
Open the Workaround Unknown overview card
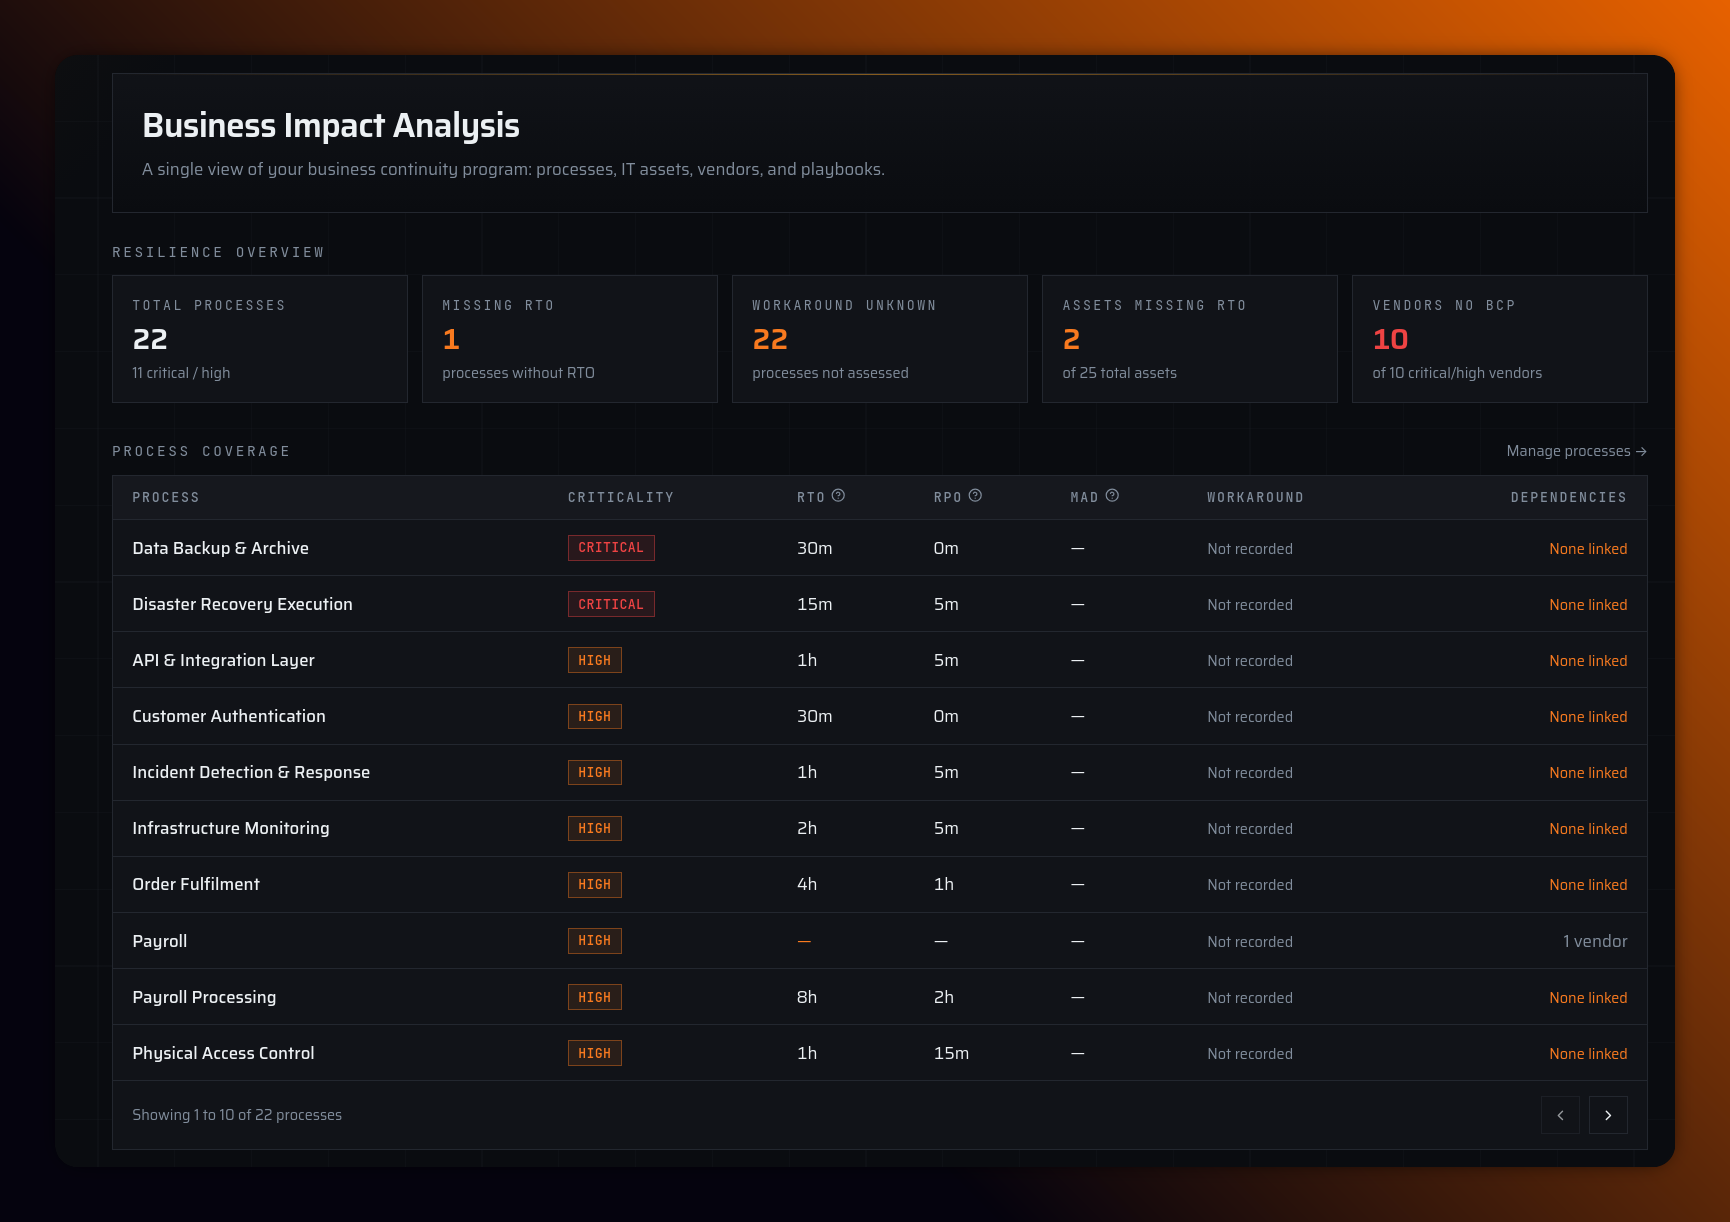[880, 339]
